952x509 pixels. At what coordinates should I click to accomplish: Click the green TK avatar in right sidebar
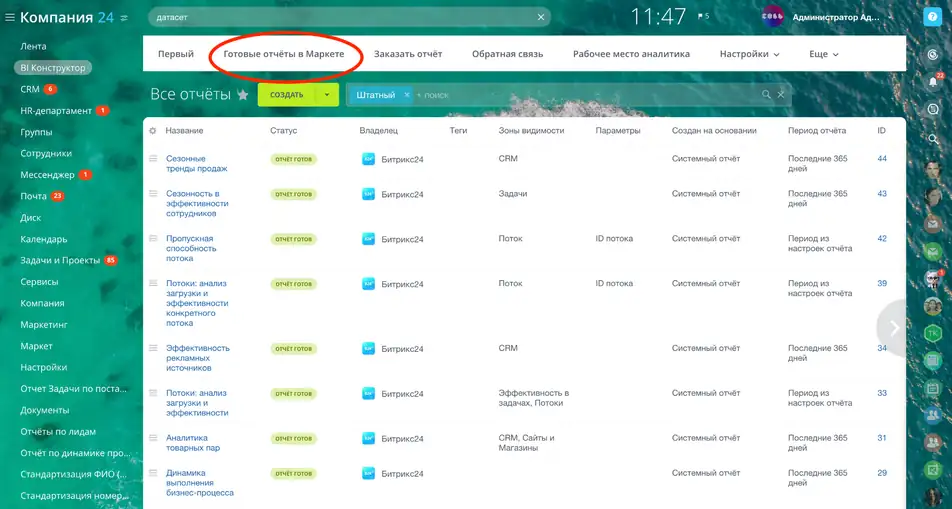pyautogui.click(x=933, y=333)
